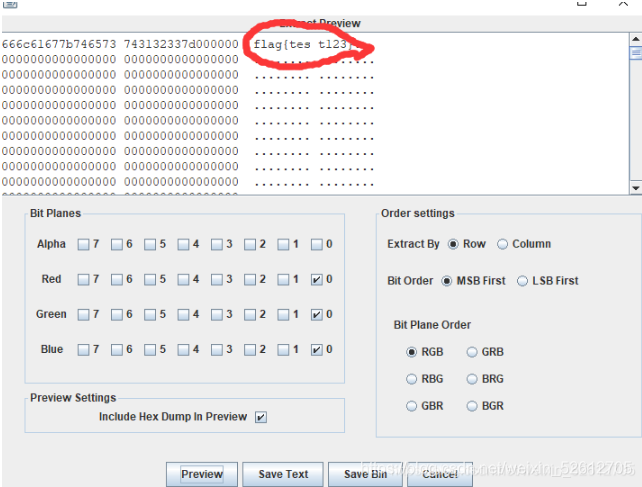Select GBR bit plane order
This screenshot has width=642, height=487.
click(x=411, y=406)
